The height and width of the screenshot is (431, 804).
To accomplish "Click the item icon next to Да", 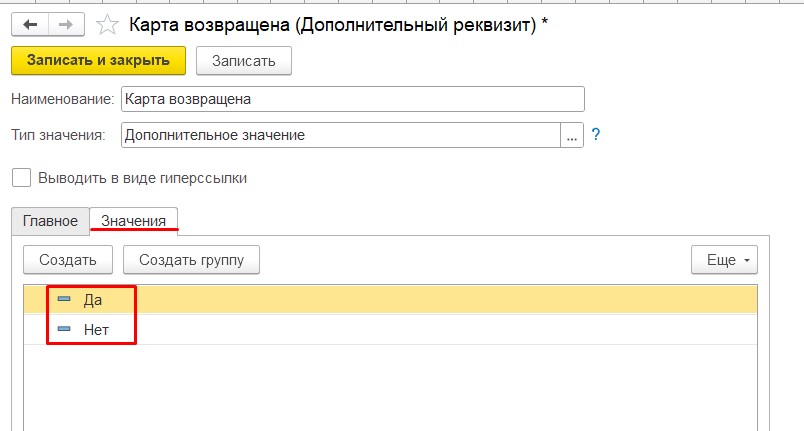I will [x=64, y=299].
